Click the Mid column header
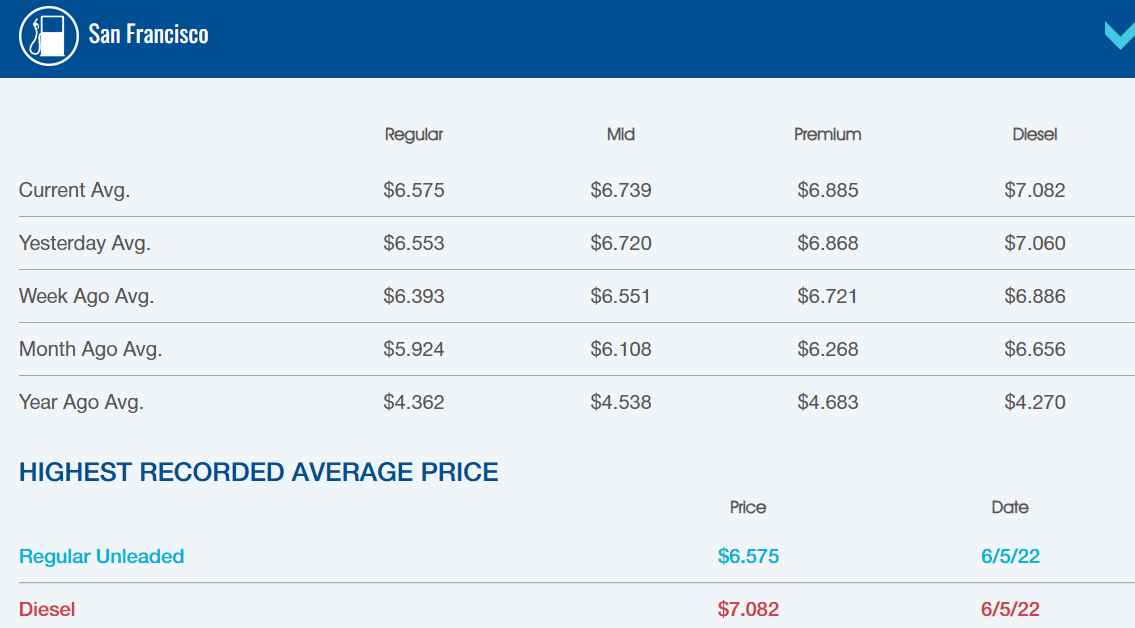The width and height of the screenshot is (1135, 628). point(621,134)
